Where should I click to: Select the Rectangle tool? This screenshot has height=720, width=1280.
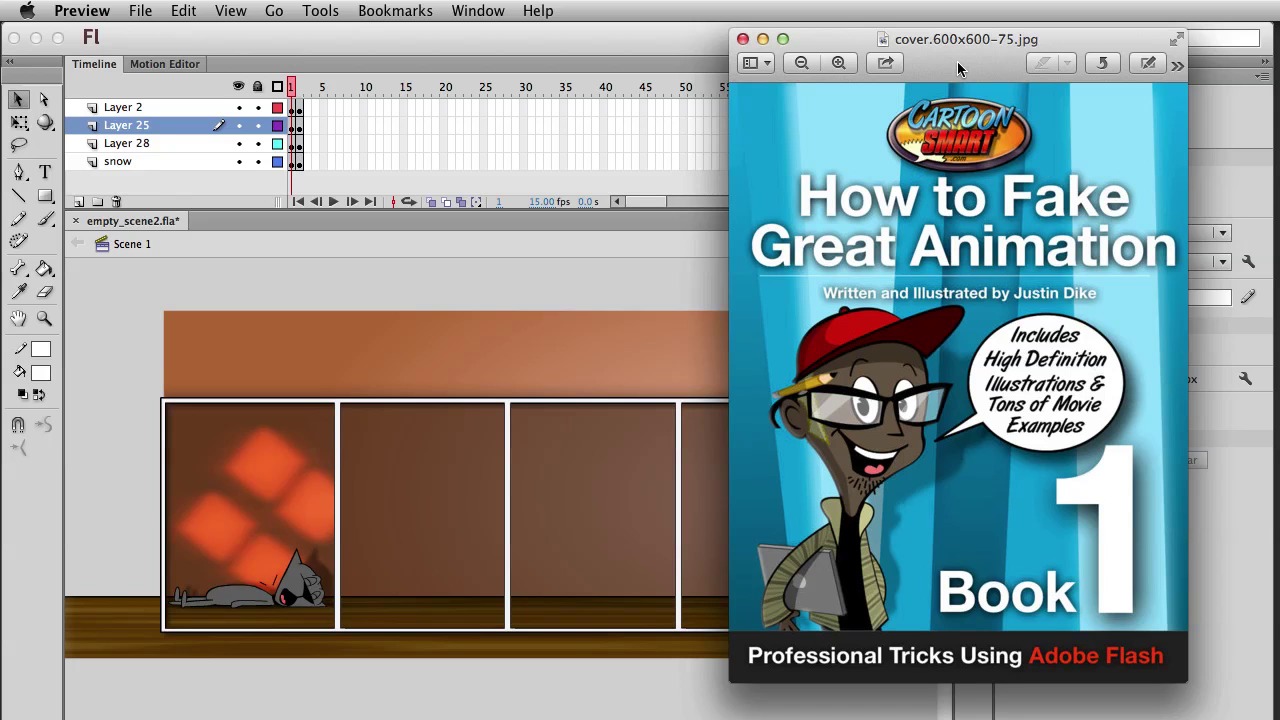point(45,196)
